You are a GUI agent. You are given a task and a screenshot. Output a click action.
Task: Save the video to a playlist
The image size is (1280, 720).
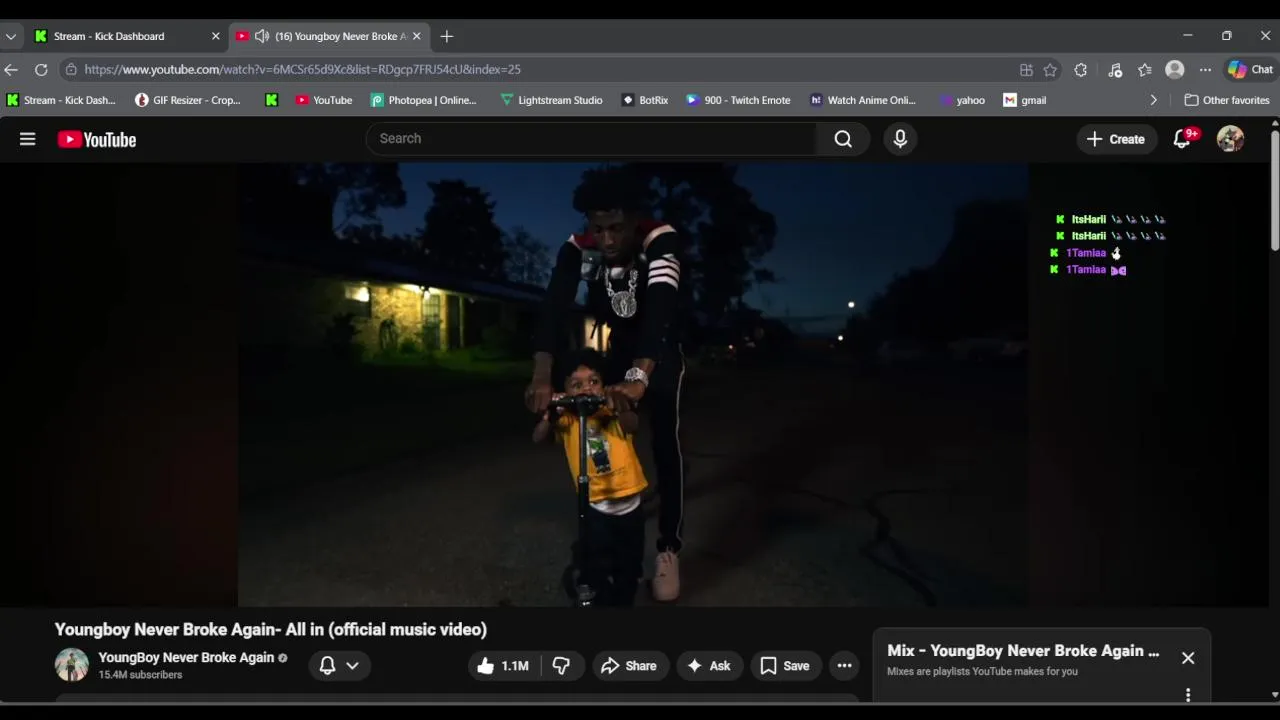(785, 666)
